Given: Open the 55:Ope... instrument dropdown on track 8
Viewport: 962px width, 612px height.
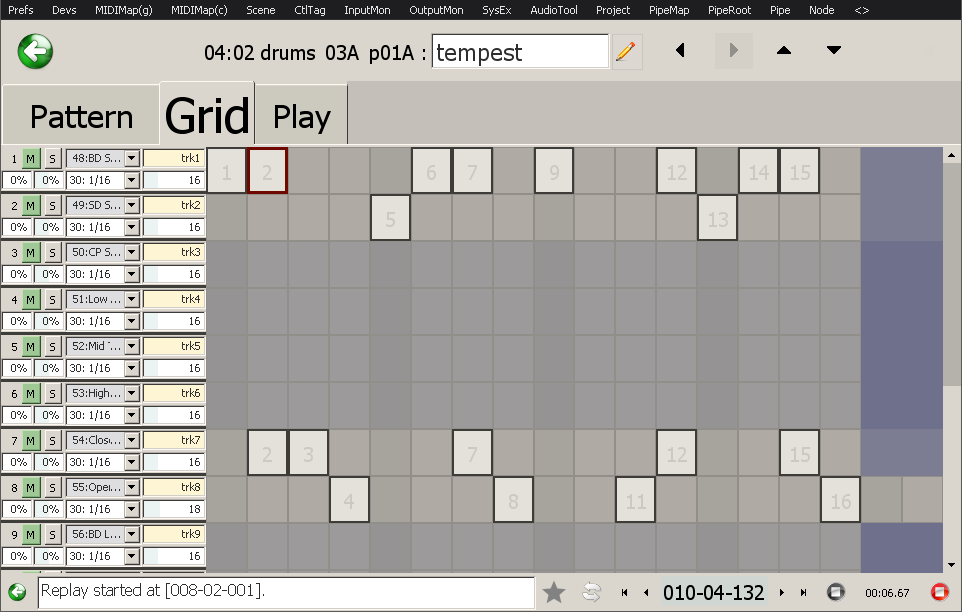Looking at the screenshot, I should [x=131, y=487].
